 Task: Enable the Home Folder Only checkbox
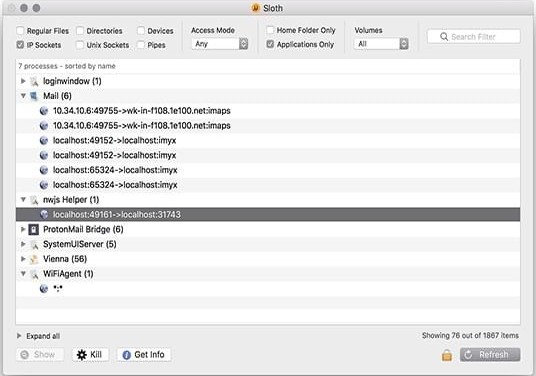coord(270,30)
